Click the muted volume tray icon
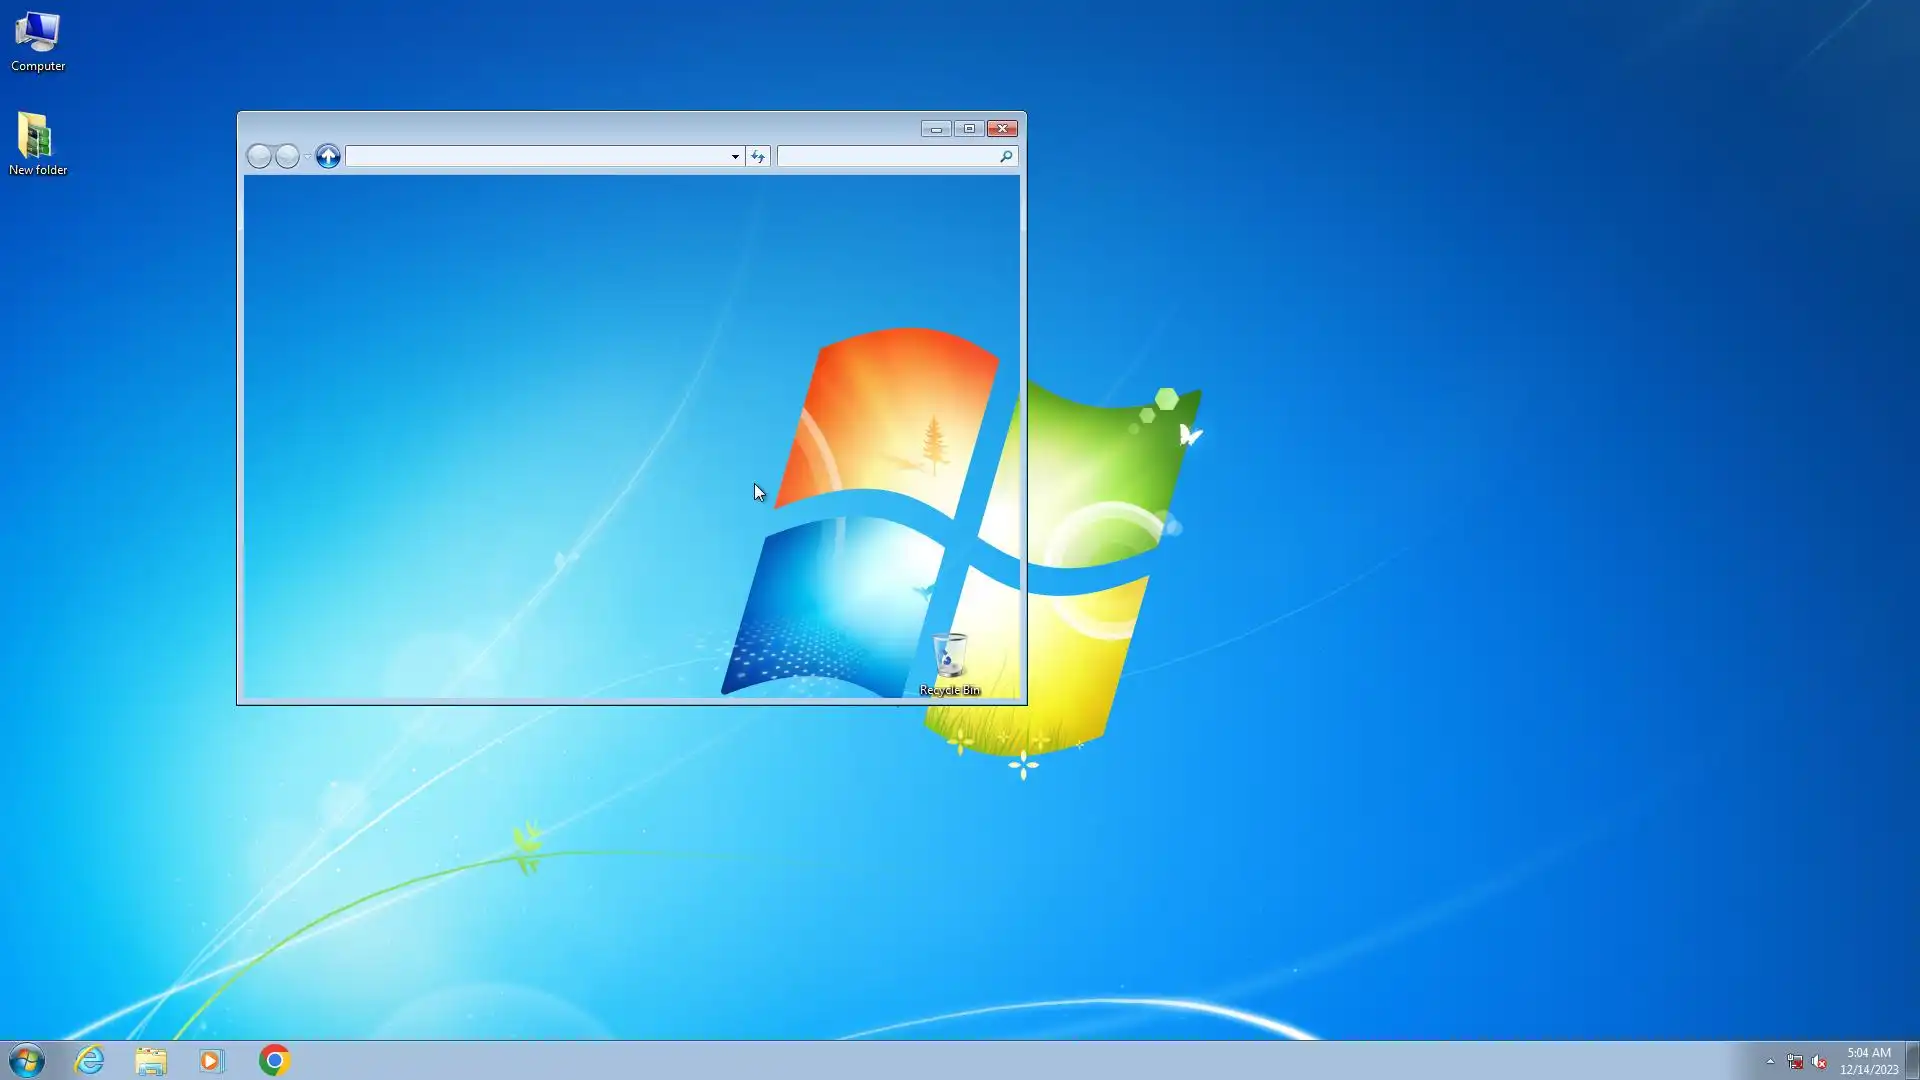The width and height of the screenshot is (1920, 1080). [x=1819, y=1061]
